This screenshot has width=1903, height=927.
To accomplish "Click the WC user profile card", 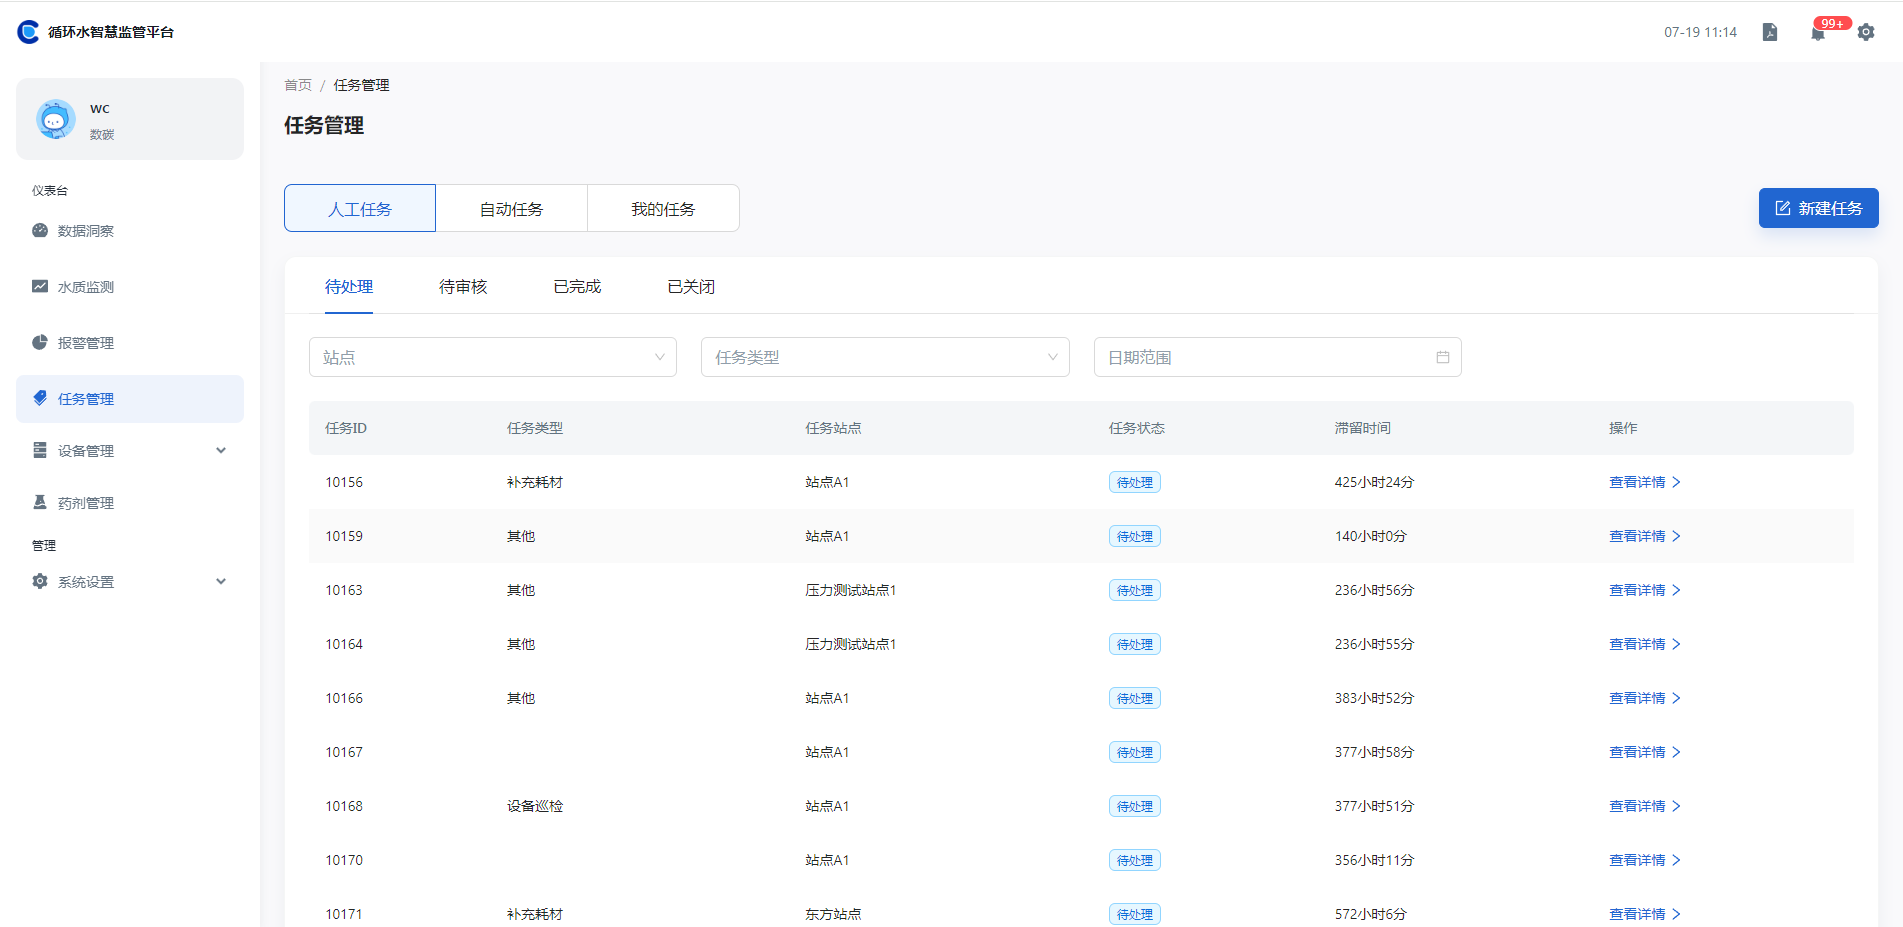I will coord(130,119).
